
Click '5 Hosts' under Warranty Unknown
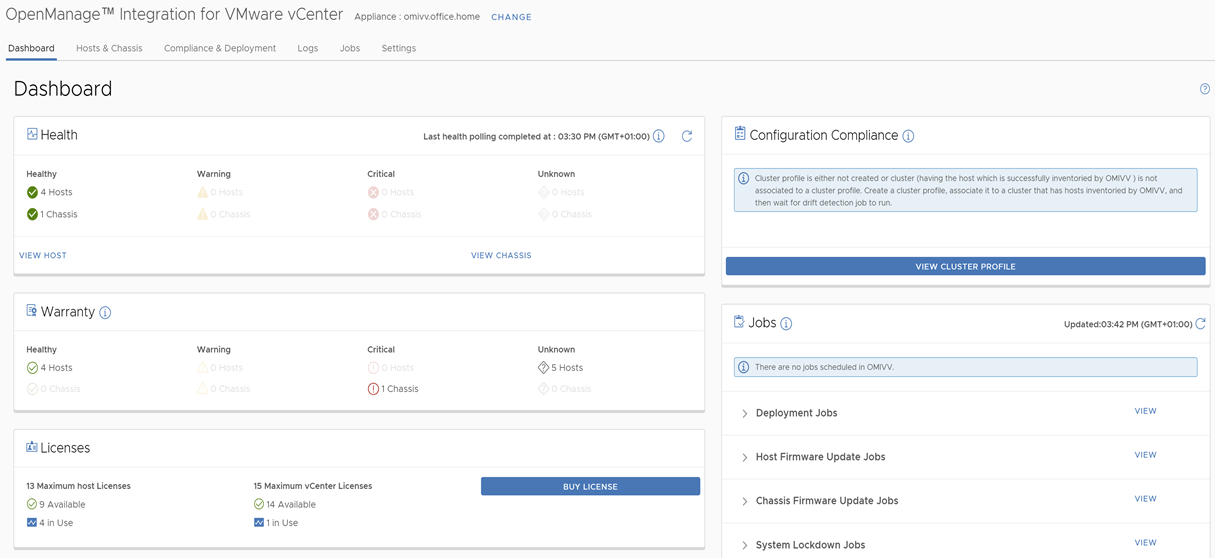coord(567,368)
